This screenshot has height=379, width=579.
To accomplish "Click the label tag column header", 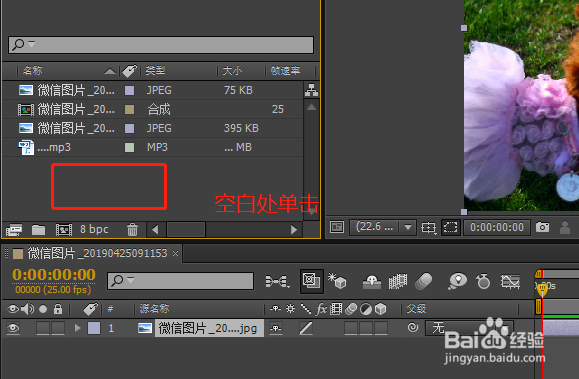I will coord(130,71).
